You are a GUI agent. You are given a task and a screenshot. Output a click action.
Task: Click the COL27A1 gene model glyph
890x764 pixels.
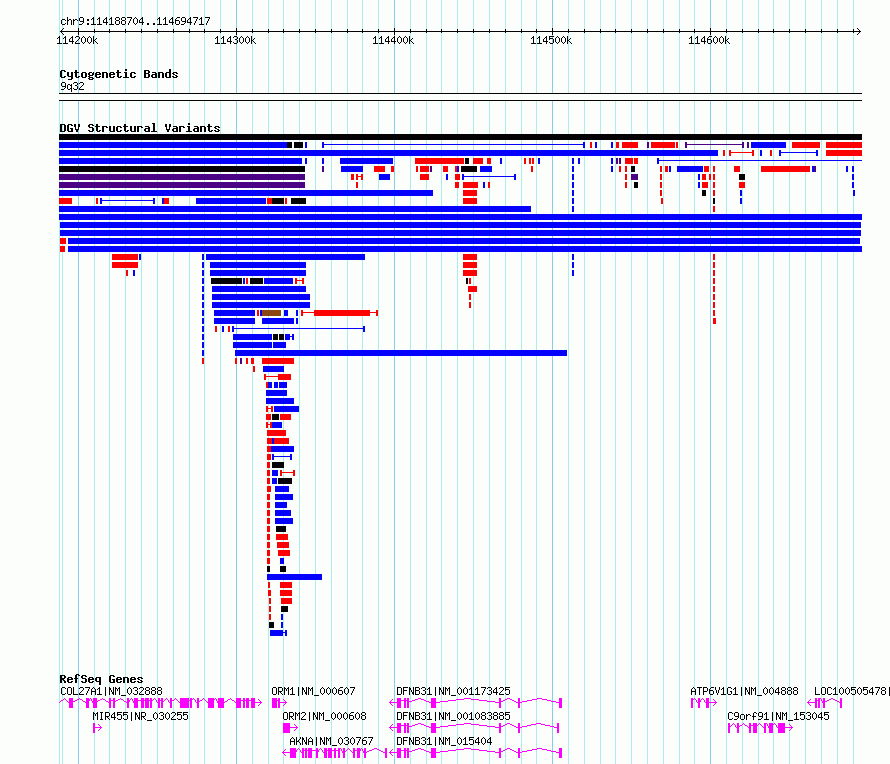point(161,703)
